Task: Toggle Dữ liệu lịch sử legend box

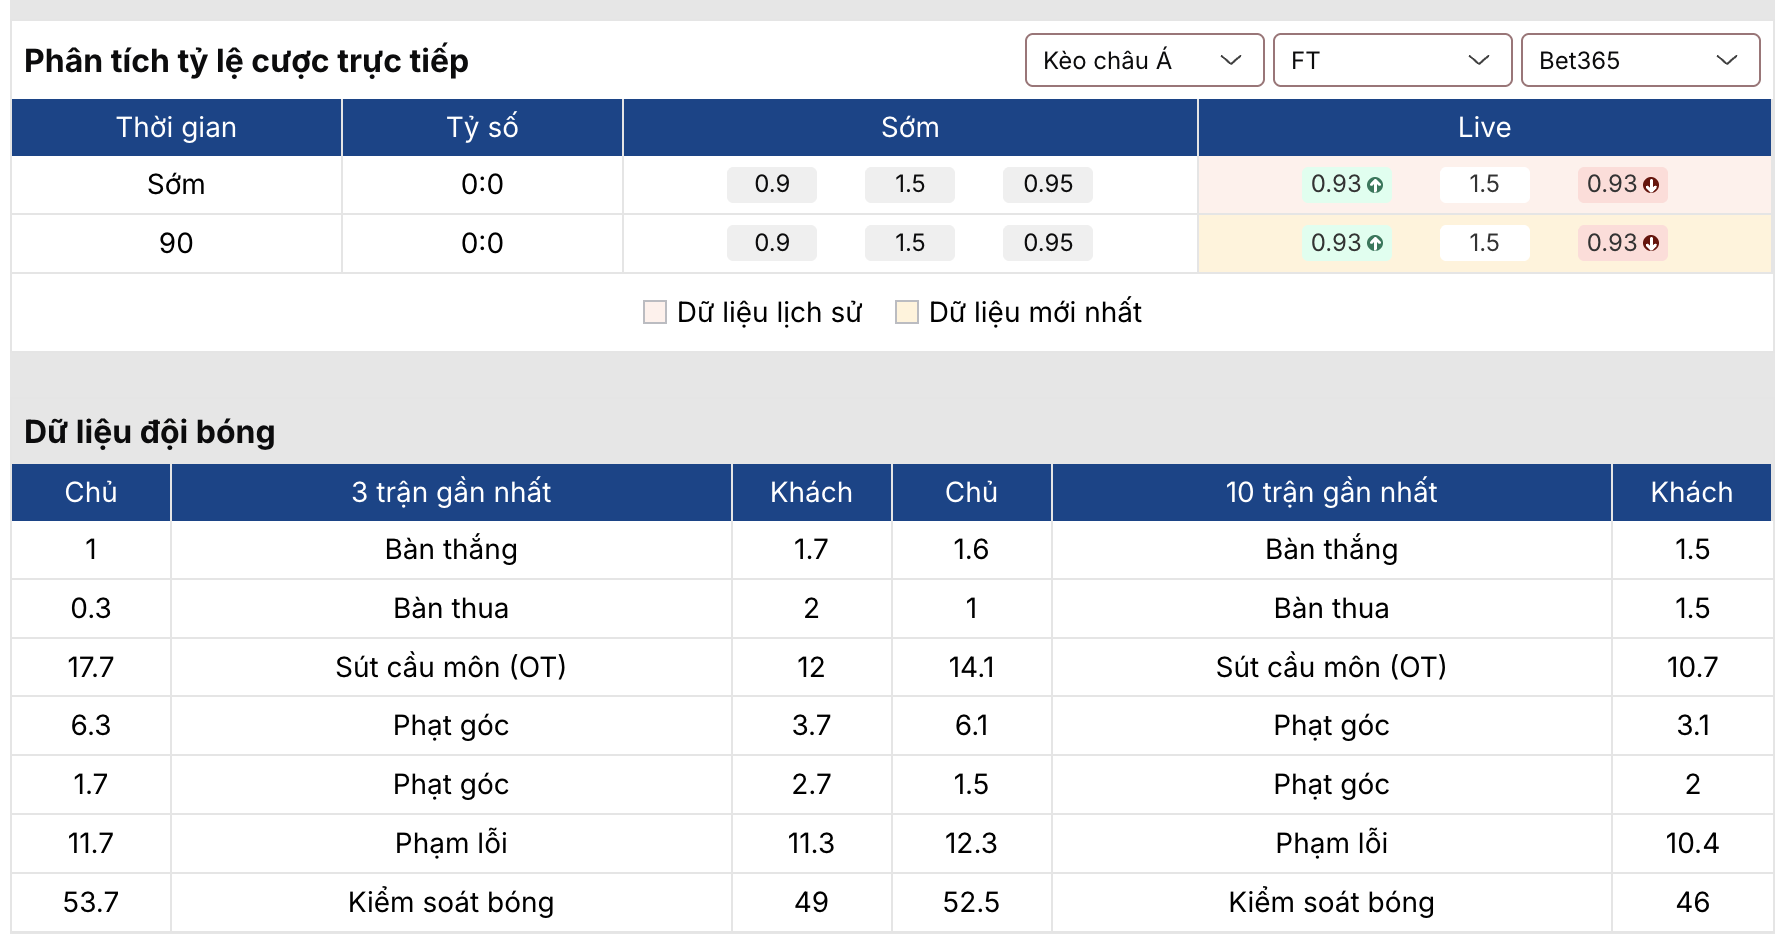Action: [x=655, y=312]
